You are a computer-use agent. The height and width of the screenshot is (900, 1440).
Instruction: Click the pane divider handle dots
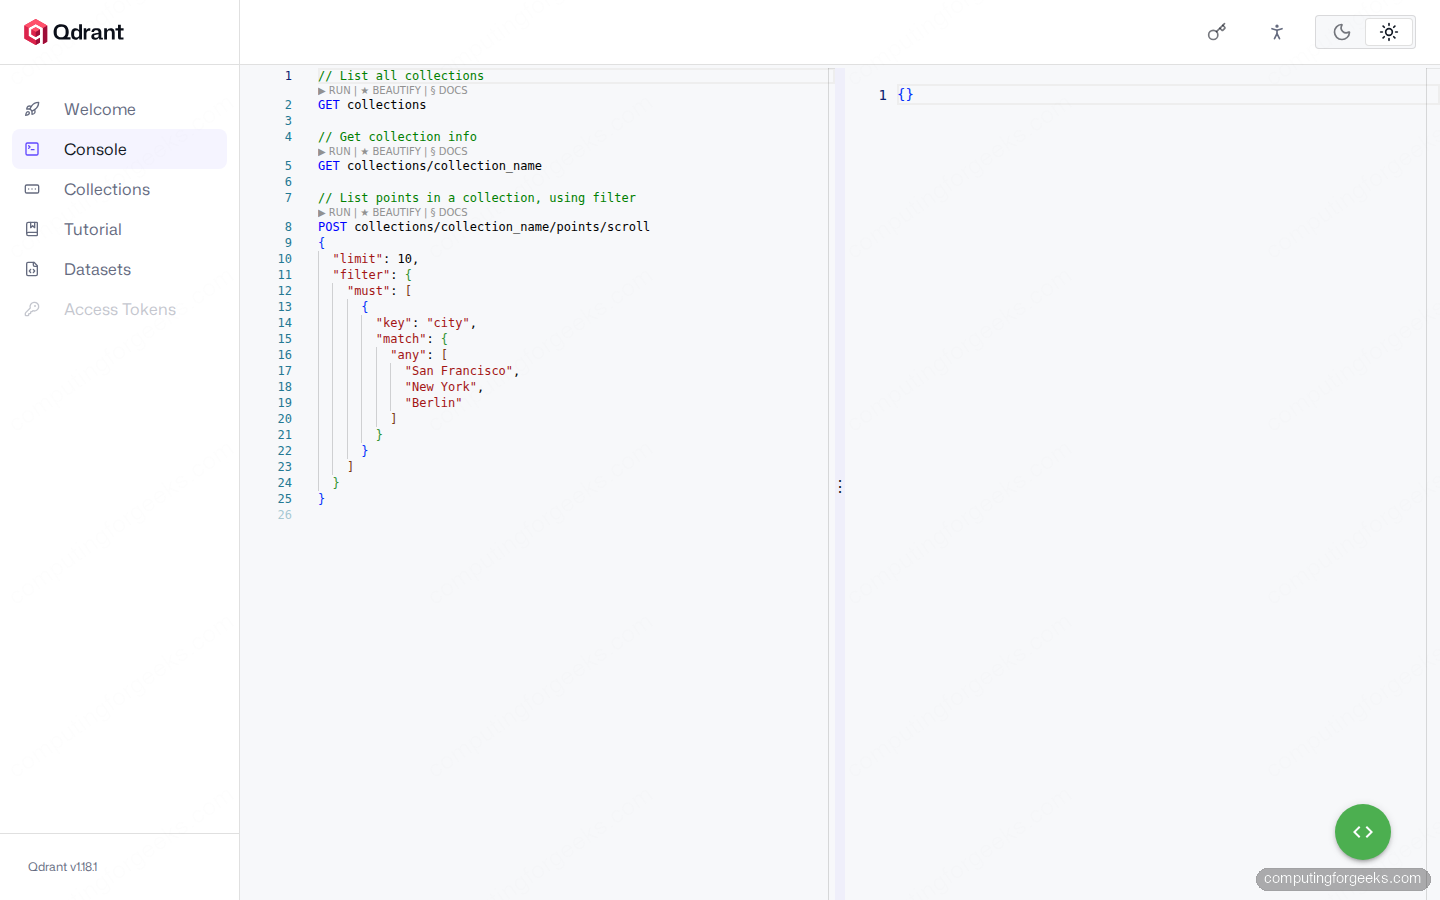840,486
